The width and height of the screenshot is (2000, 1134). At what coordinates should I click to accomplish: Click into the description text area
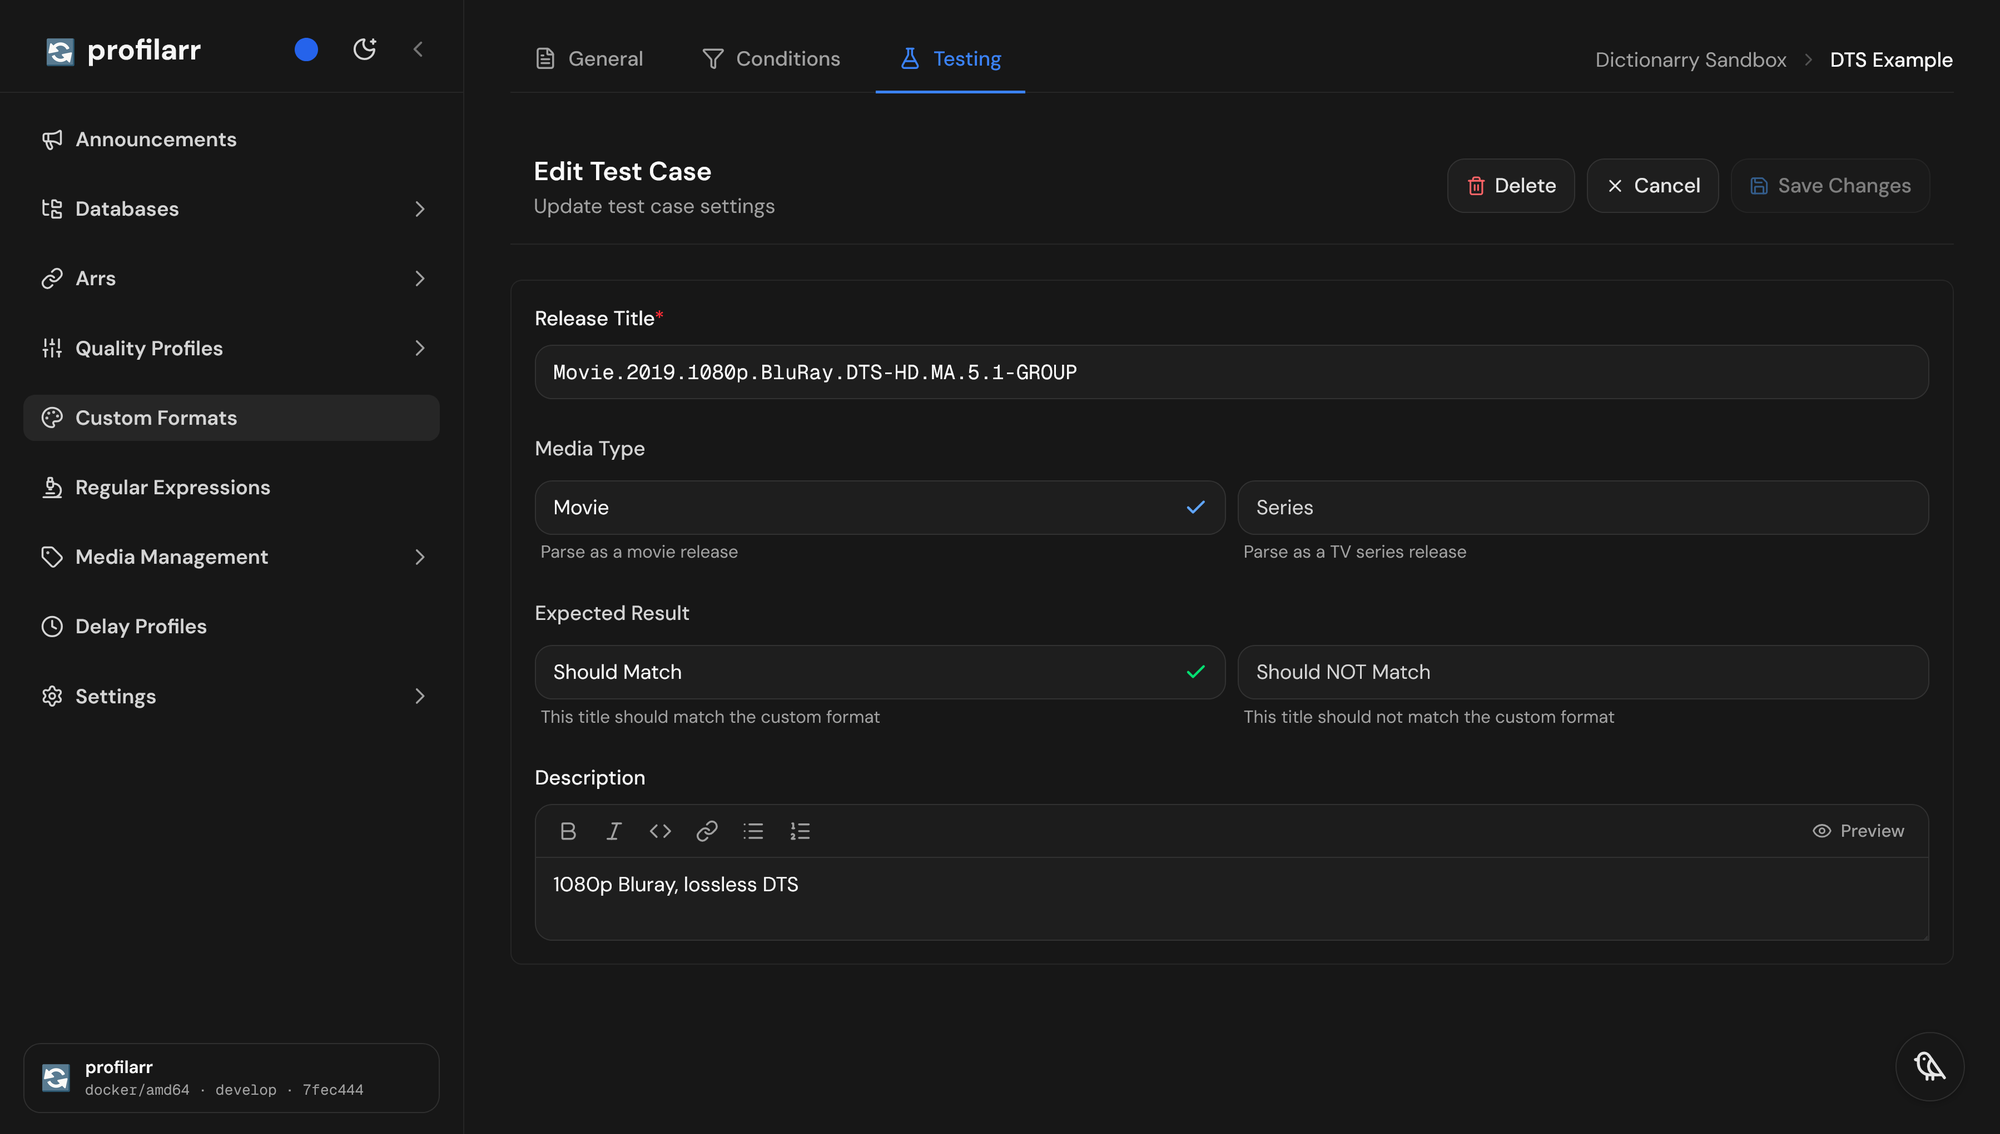(x=1231, y=898)
